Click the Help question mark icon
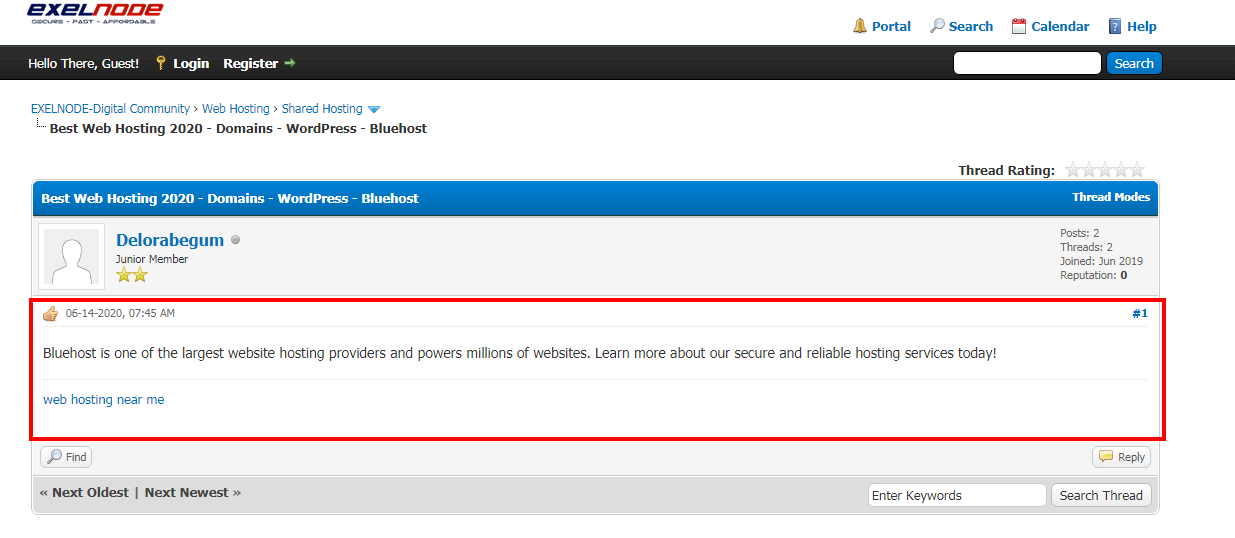The height and width of the screenshot is (538, 1235). click(1115, 26)
